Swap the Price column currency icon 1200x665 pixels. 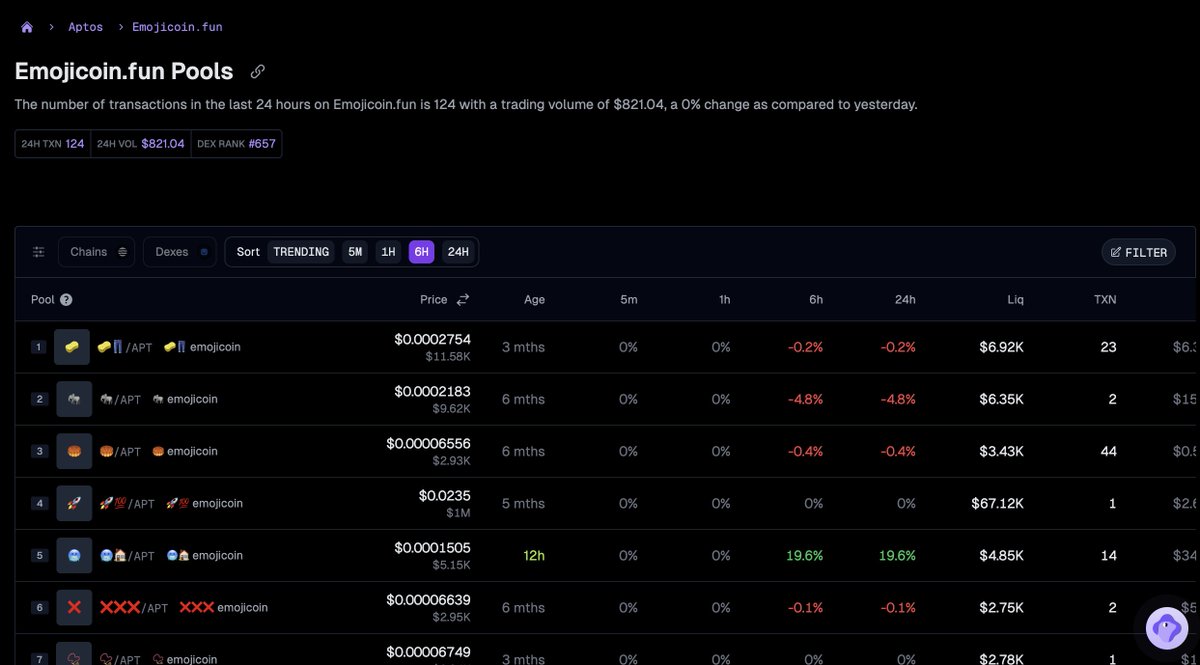462,299
